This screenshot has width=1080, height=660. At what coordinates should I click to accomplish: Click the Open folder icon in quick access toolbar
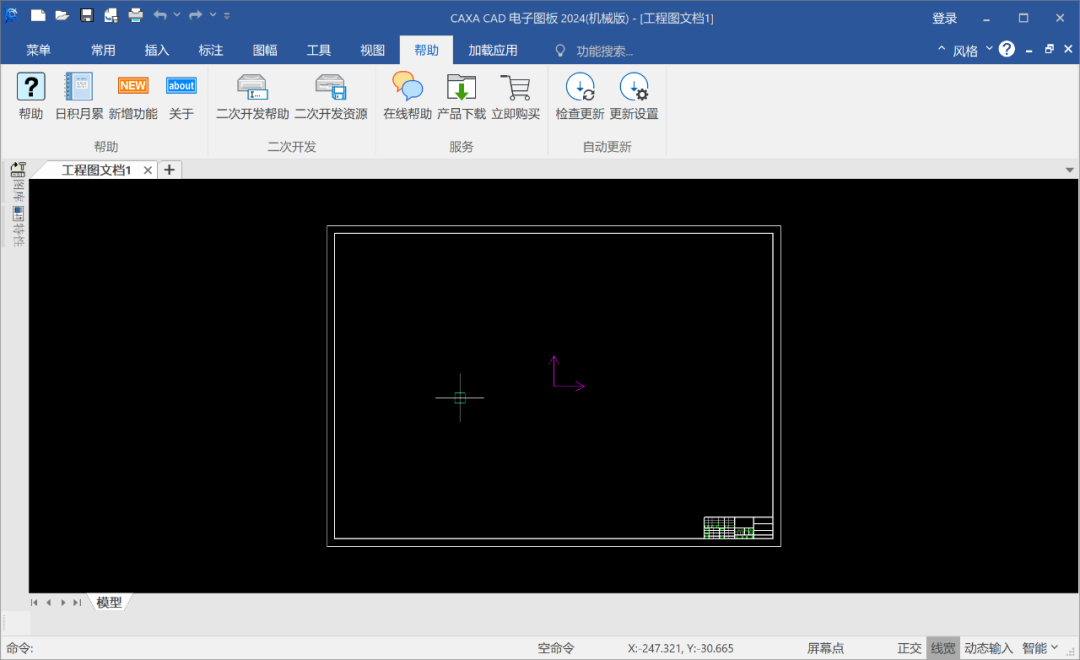click(x=62, y=15)
